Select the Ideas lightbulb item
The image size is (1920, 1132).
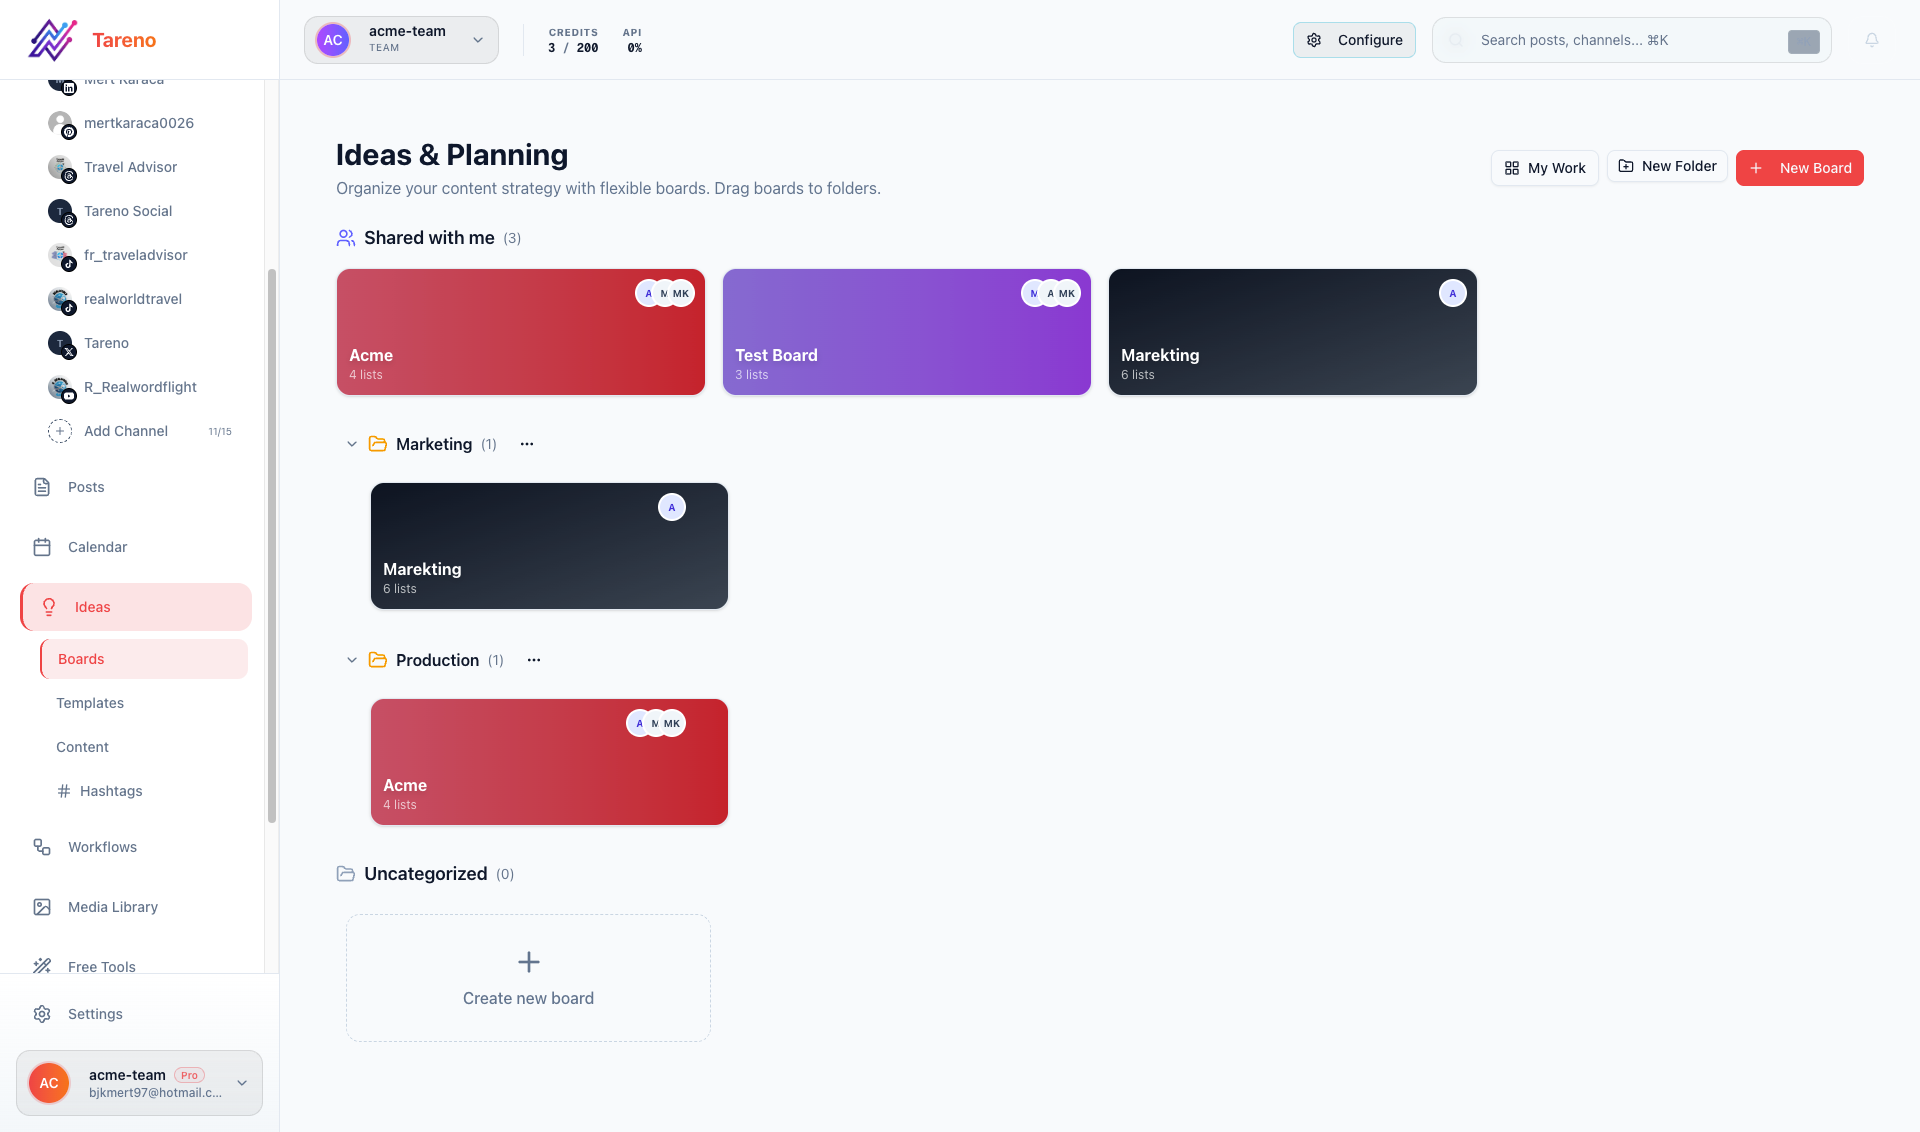[92, 606]
